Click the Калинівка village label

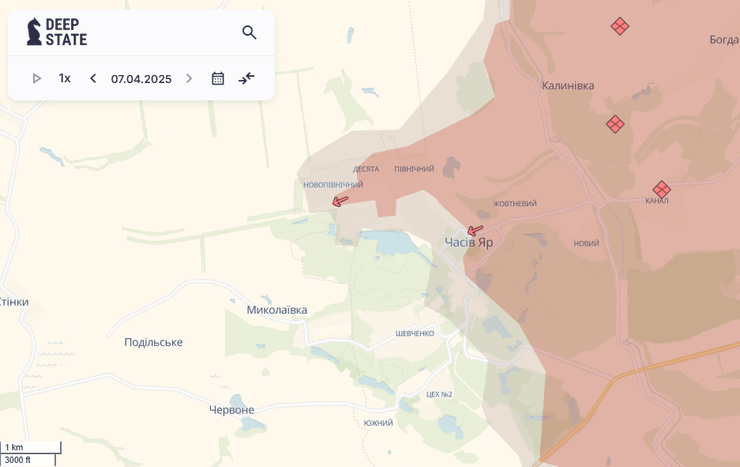[568, 86]
